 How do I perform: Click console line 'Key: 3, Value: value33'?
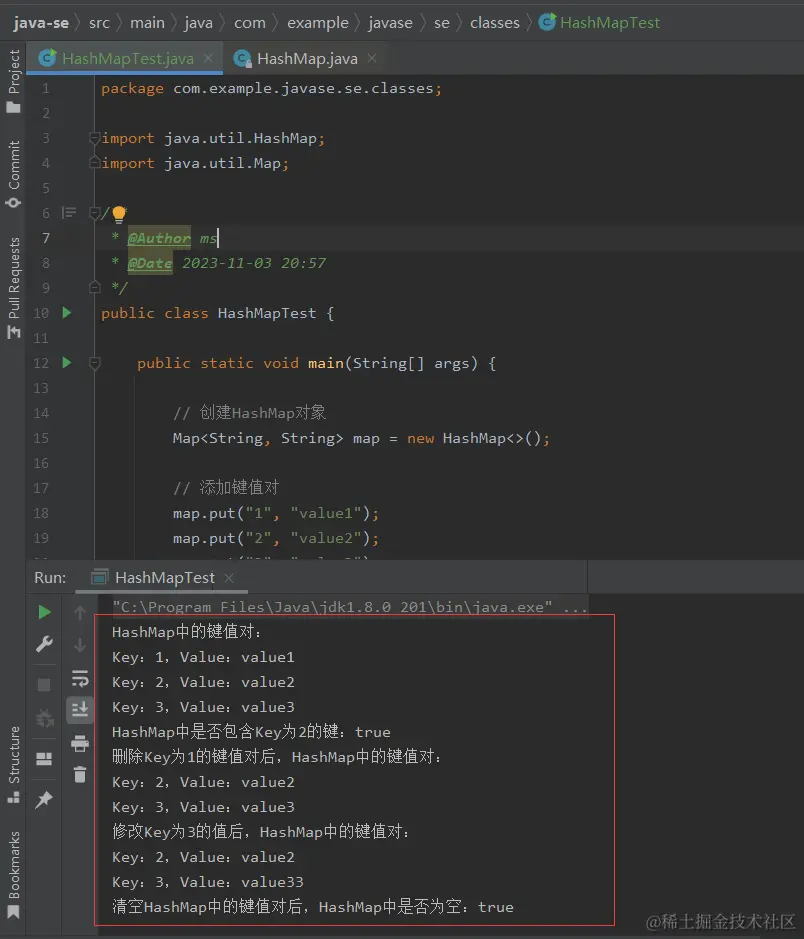pos(207,882)
